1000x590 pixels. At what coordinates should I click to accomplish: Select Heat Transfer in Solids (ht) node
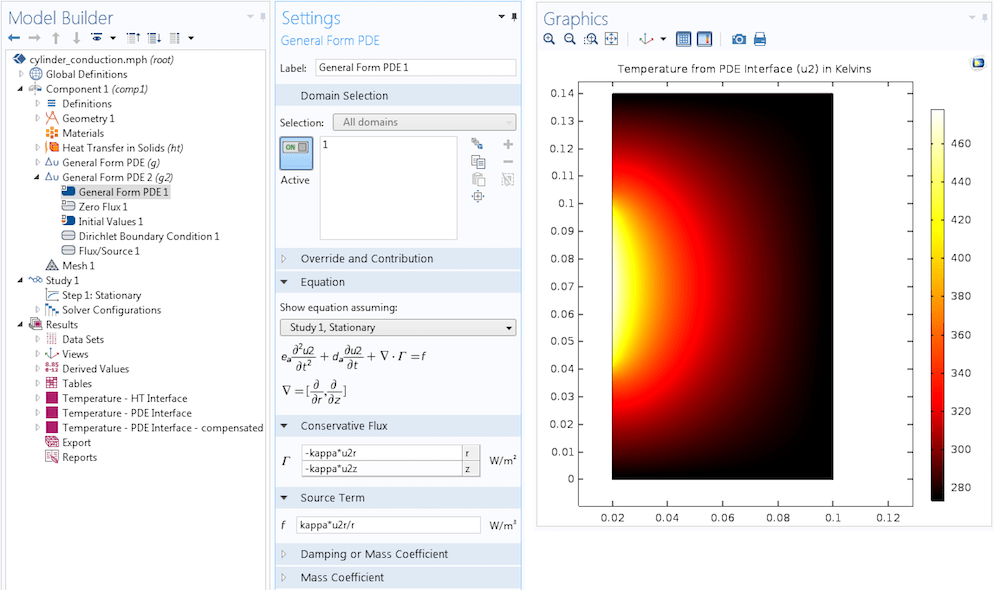coord(122,148)
